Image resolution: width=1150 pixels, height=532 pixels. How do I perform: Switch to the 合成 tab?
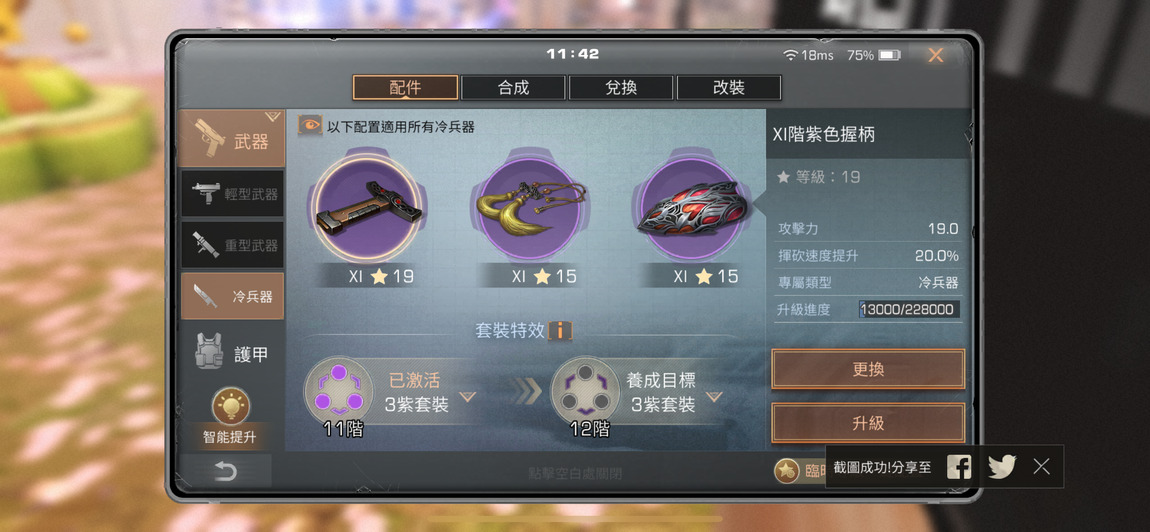click(x=513, y=88)
